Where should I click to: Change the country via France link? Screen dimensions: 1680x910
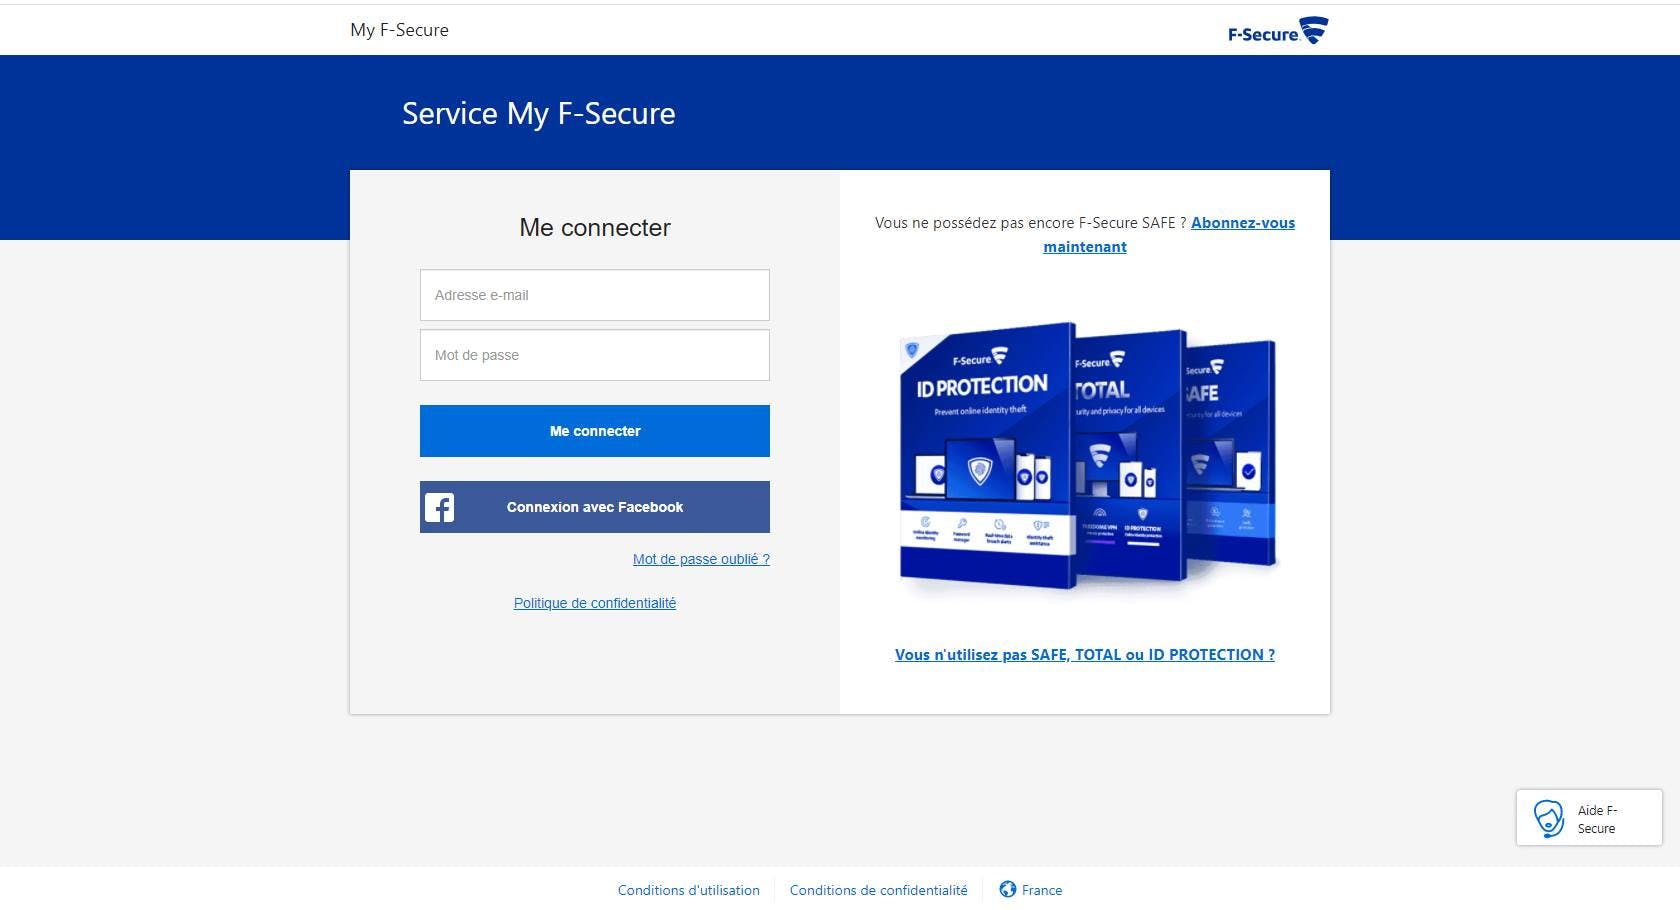[x=1042, y=890]
